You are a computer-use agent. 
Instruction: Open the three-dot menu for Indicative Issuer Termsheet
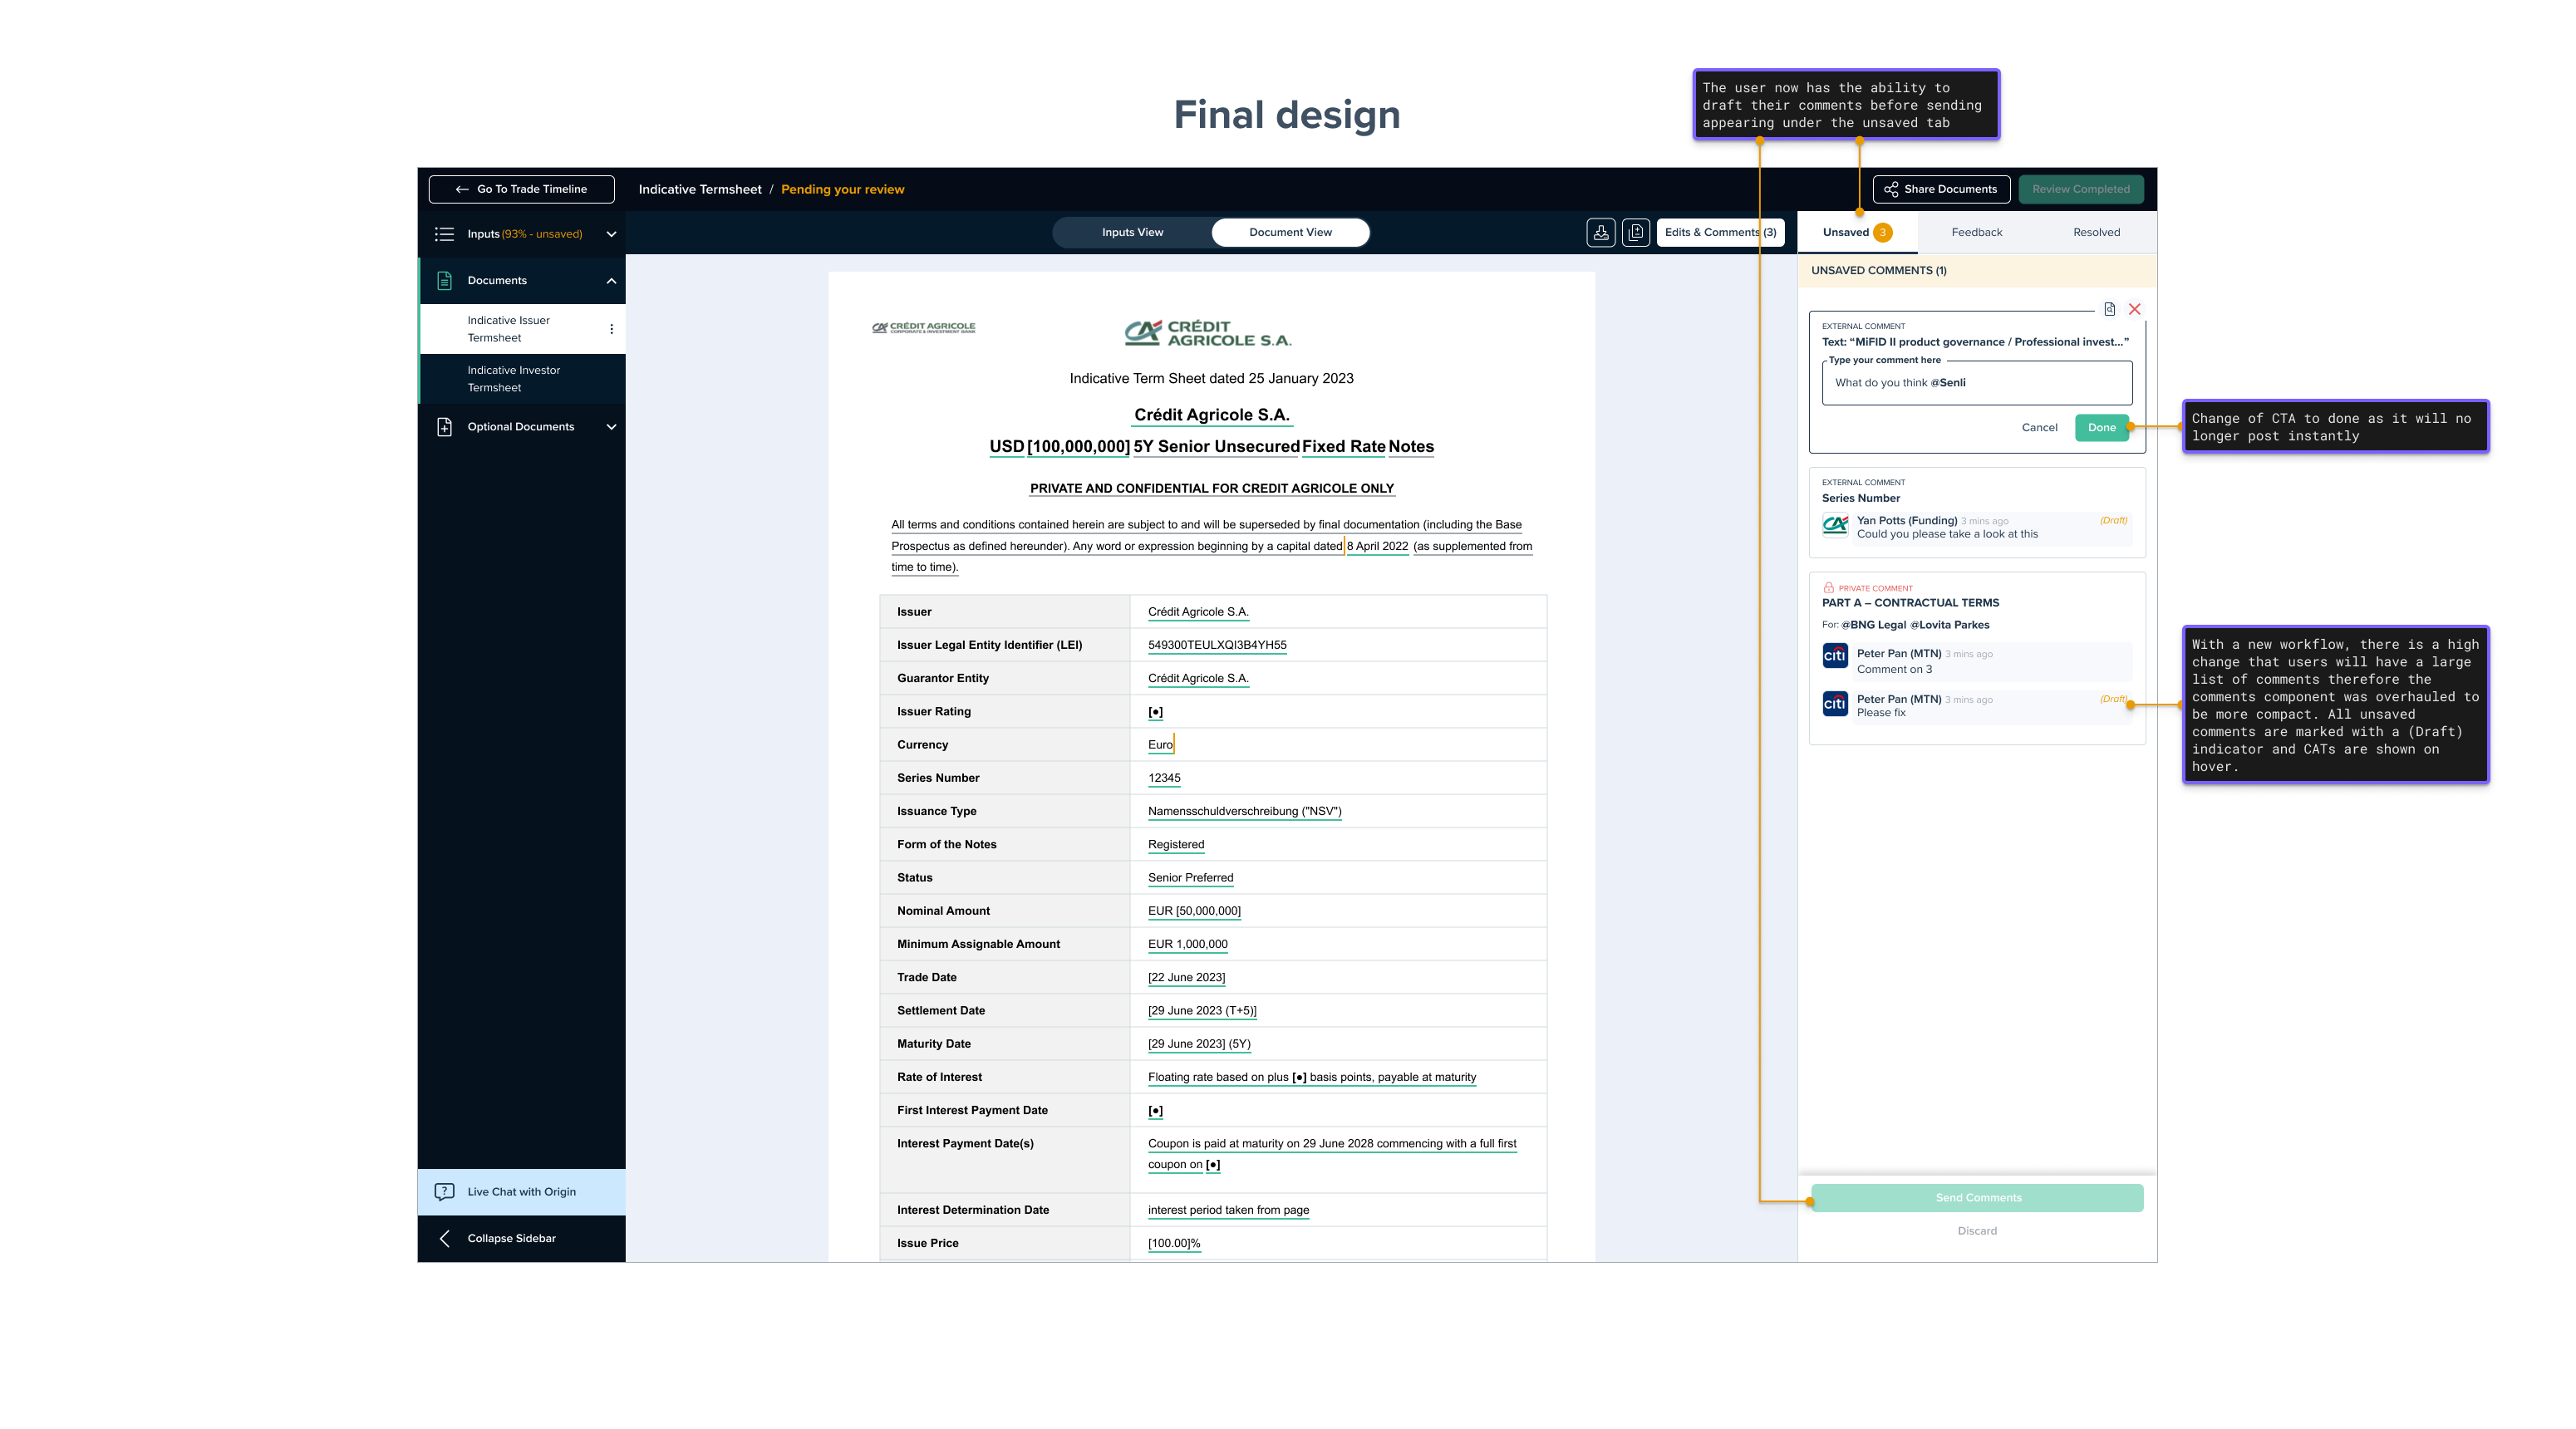point(612,329)
